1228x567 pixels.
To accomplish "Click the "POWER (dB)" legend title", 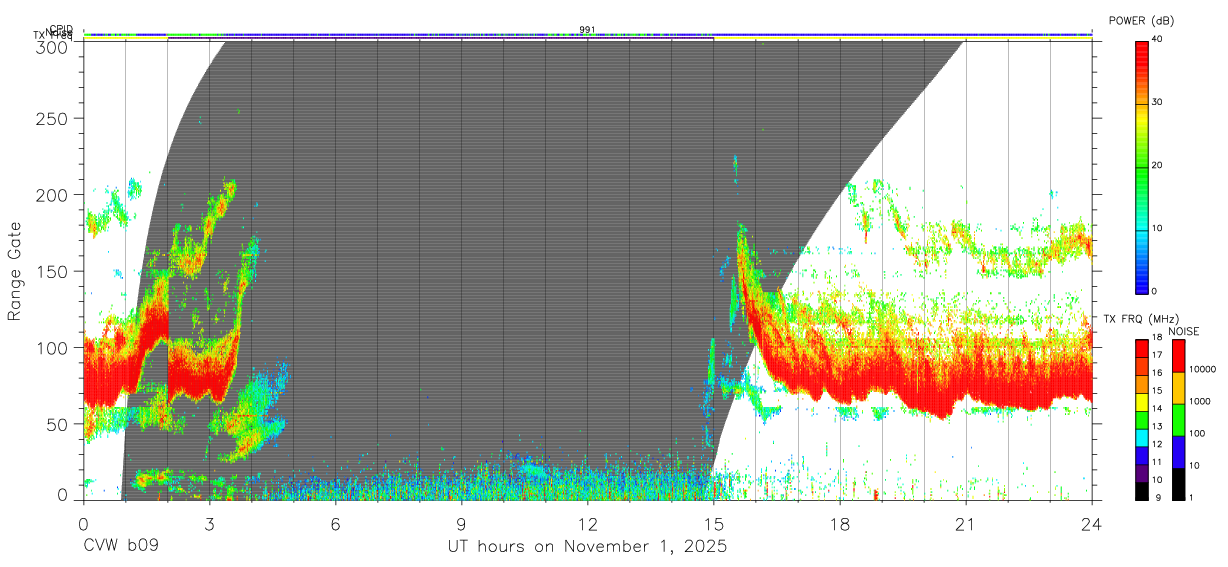I will 1141,20.
